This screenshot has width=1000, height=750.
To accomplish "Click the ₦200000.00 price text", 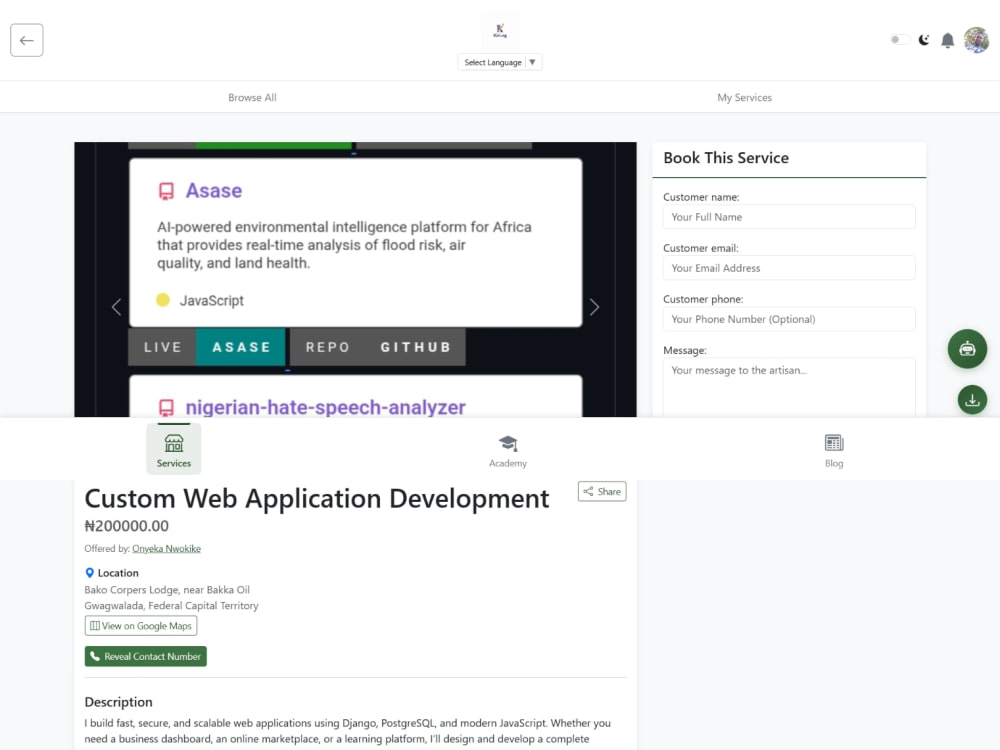I will click(x=126, y=526).
